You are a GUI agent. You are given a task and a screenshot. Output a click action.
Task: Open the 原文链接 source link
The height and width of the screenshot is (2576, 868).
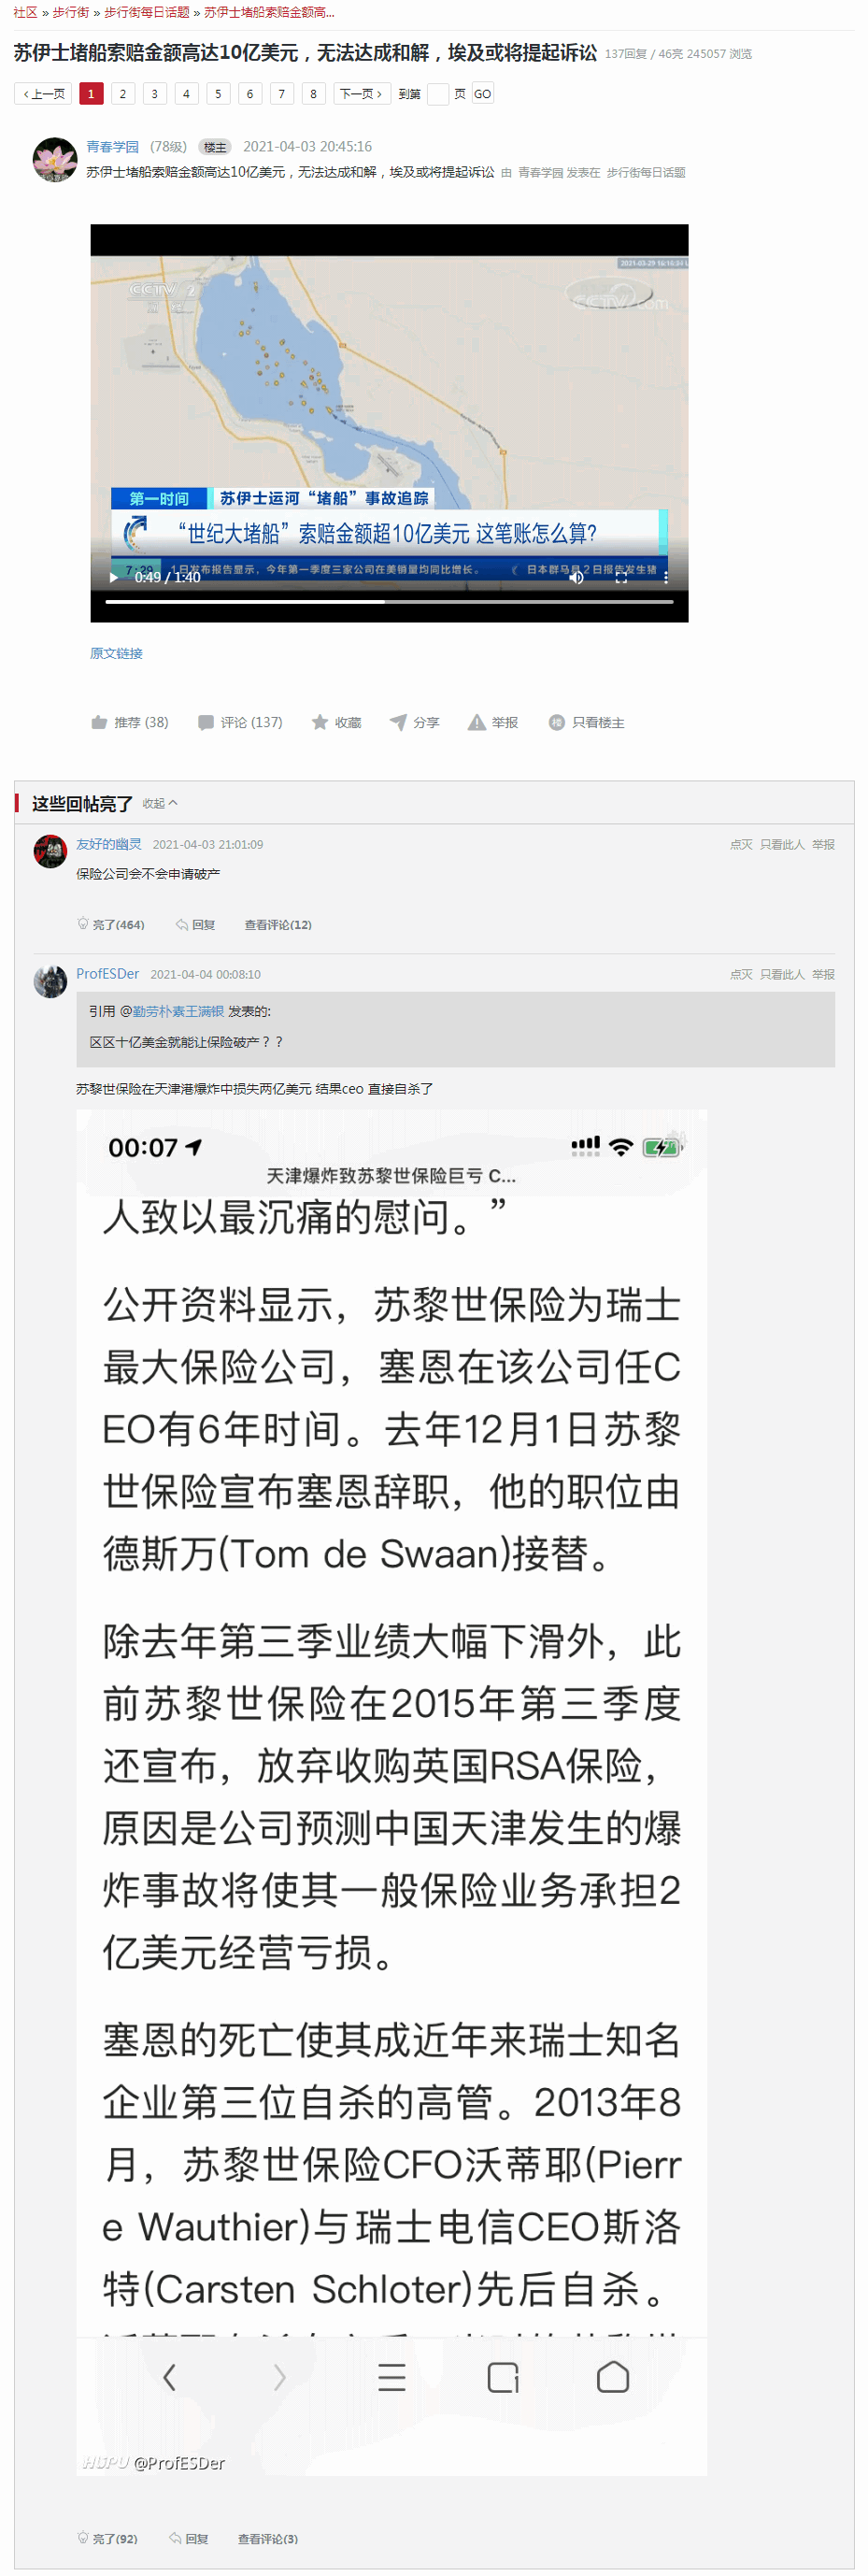pos(116,655)
